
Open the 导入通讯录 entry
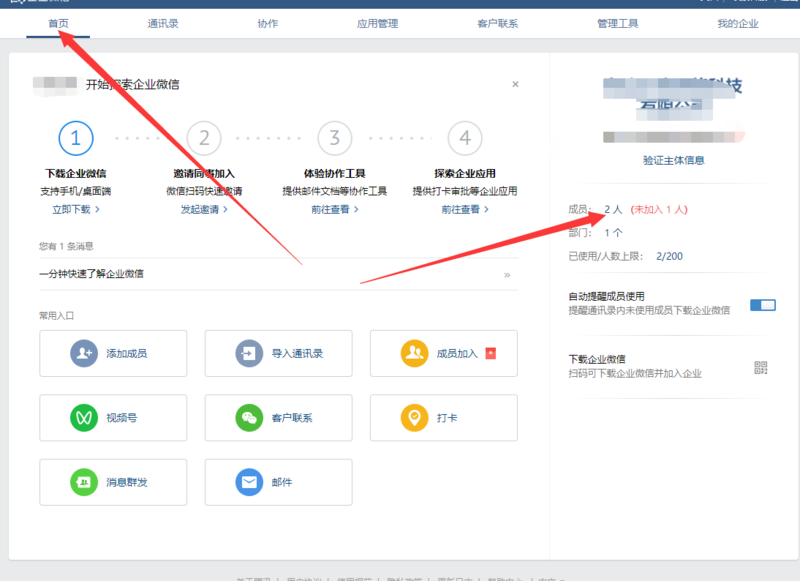[279, 353]
